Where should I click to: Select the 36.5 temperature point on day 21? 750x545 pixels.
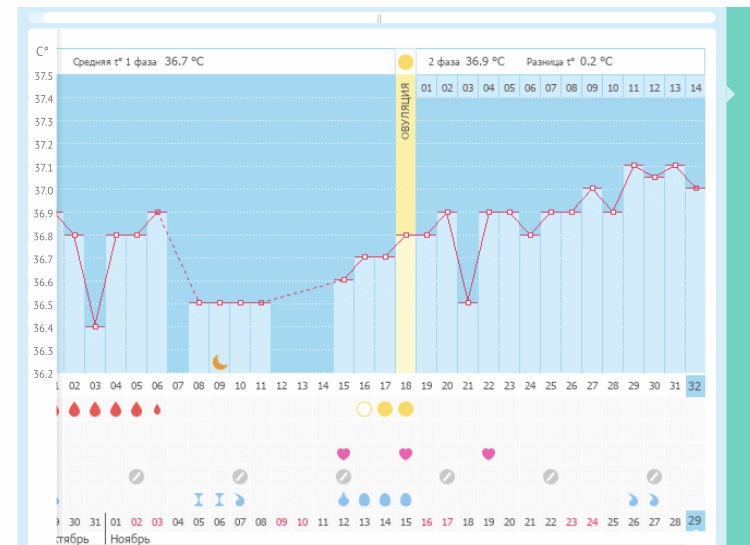pos(468,303)
